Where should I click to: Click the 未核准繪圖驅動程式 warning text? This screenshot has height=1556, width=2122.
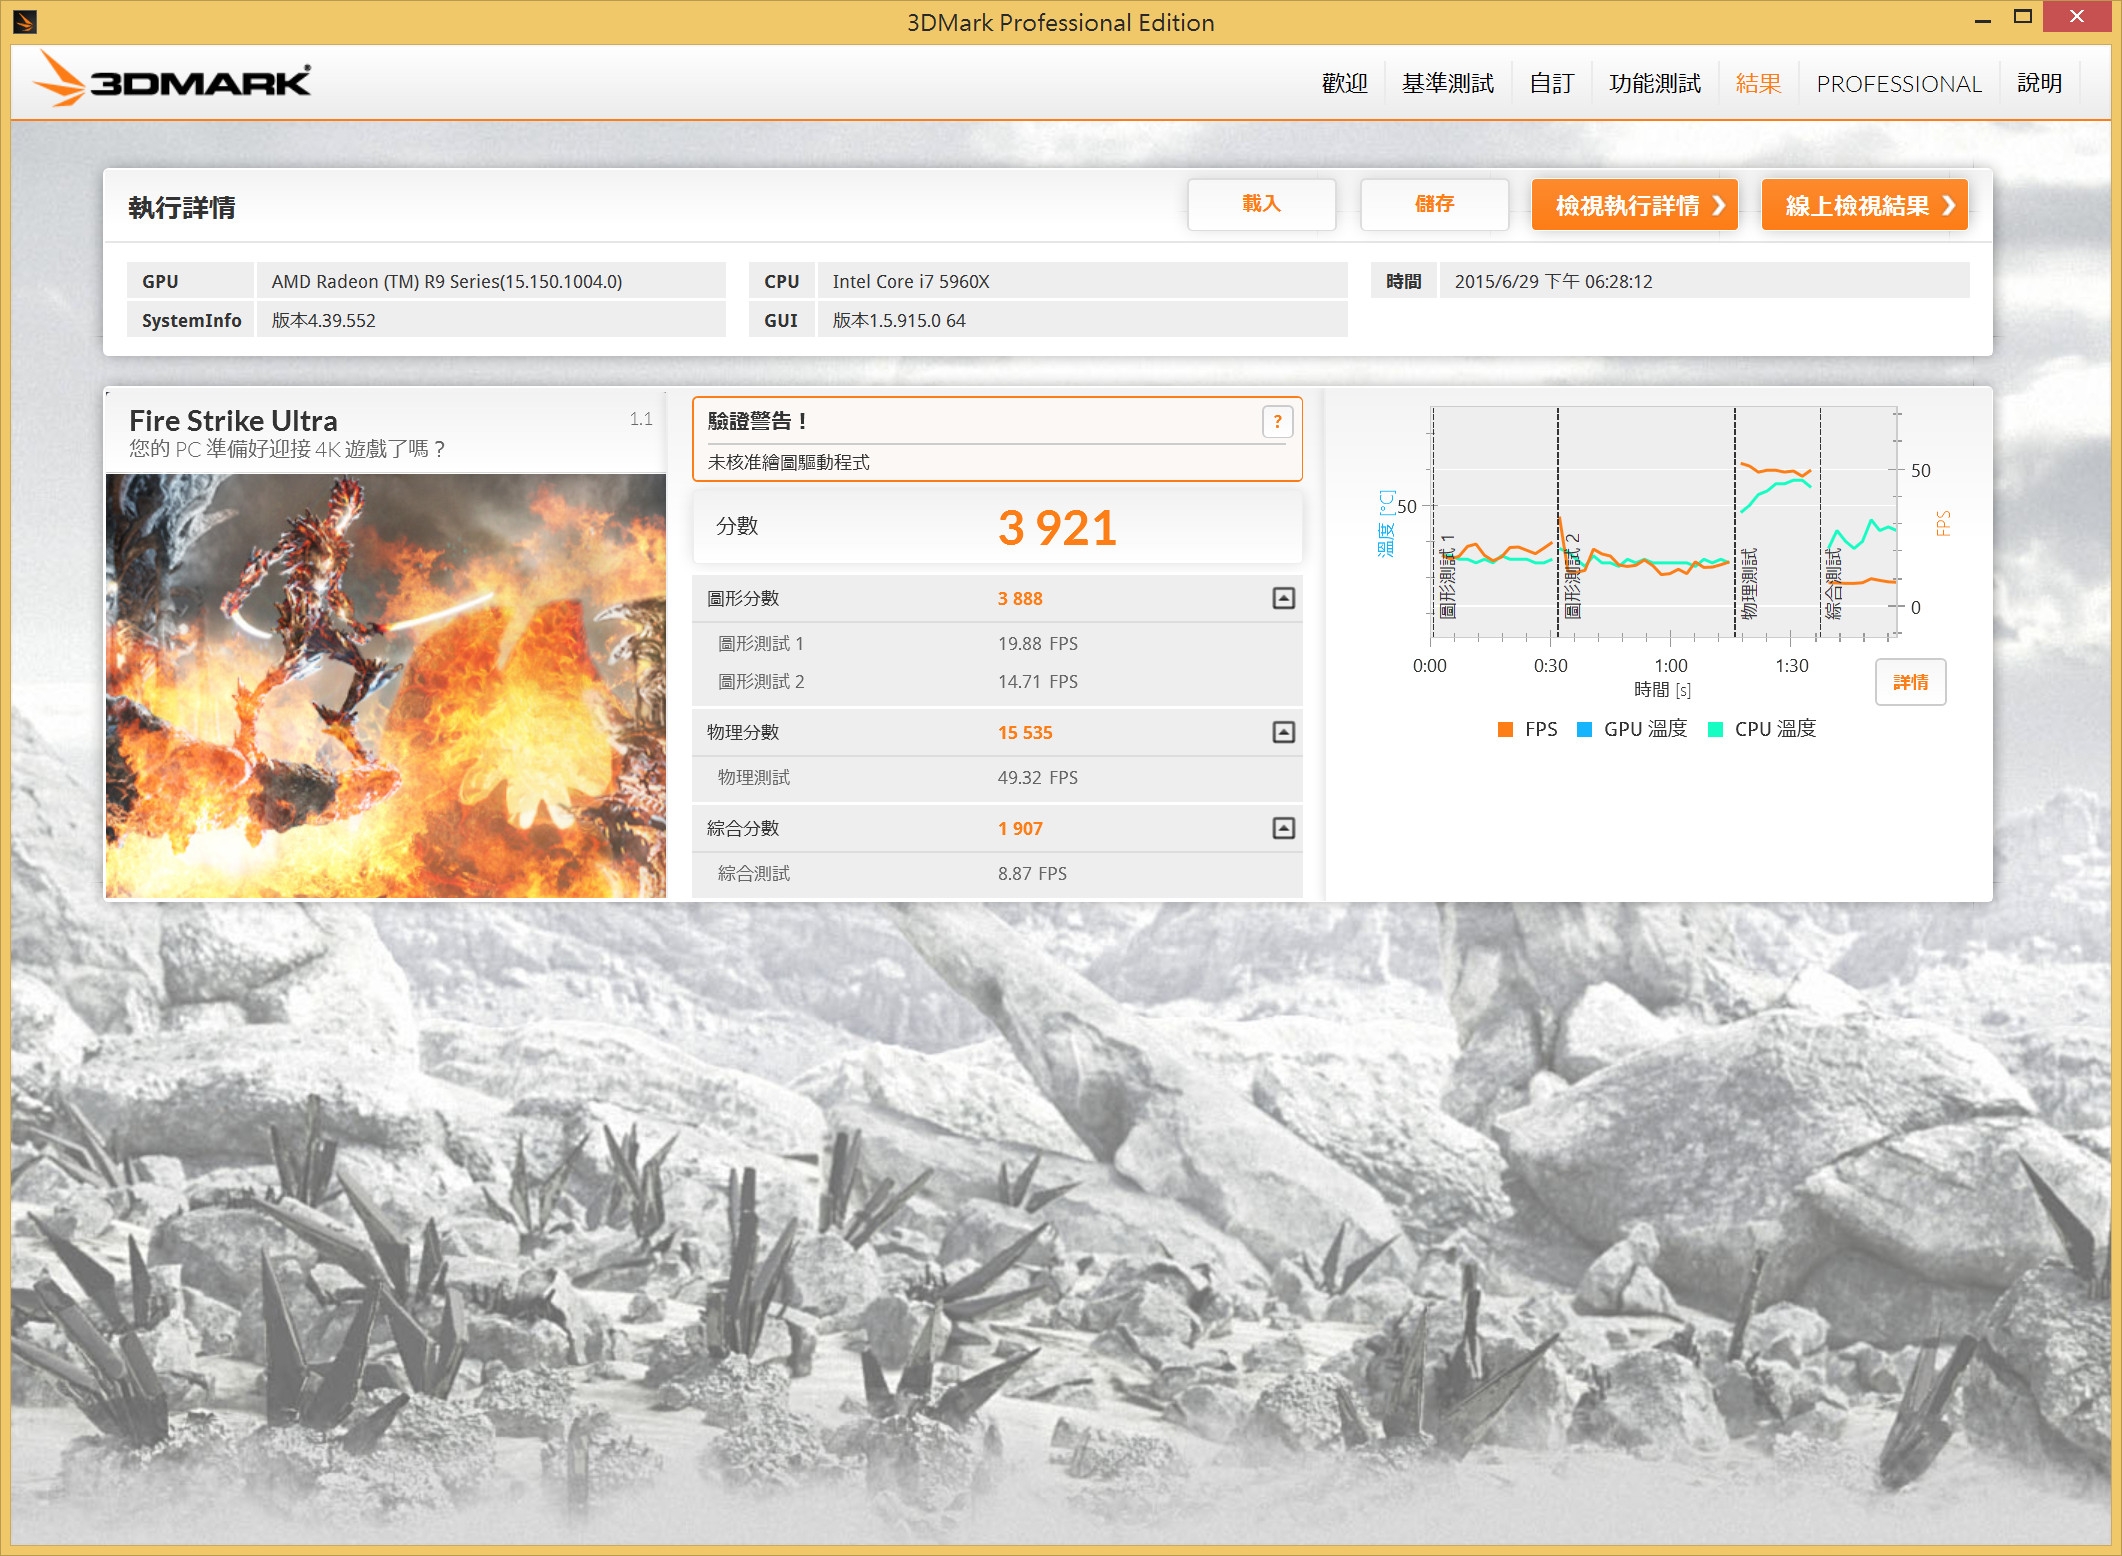coord(788,462)
